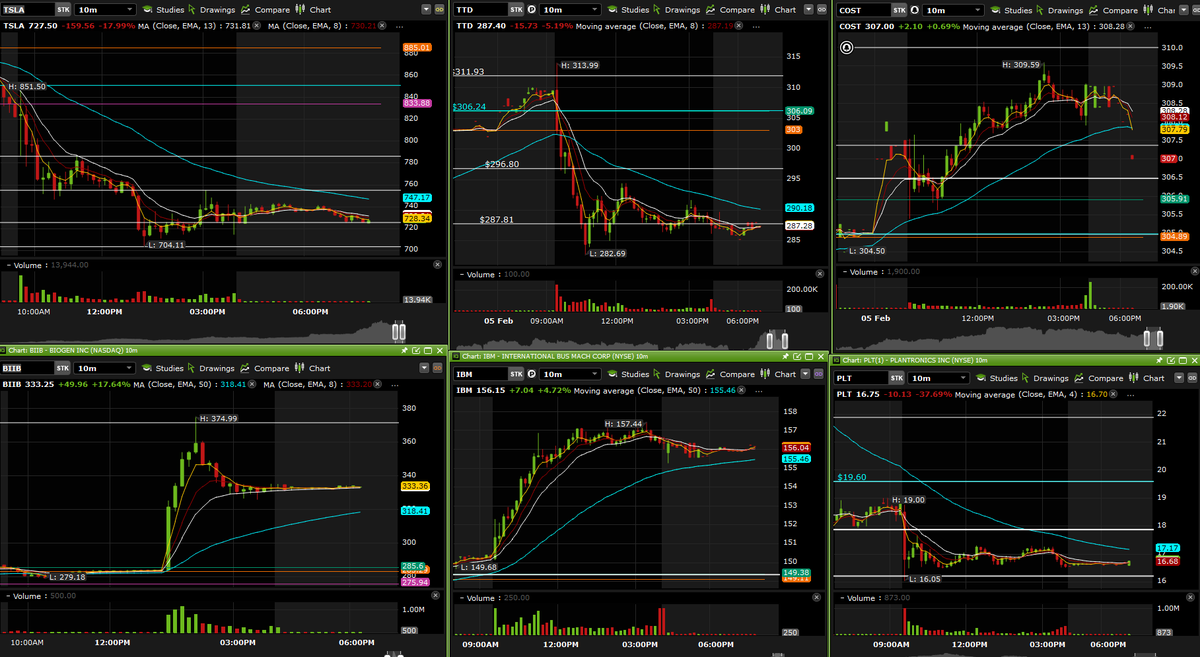The height and width of the screenshot is (657, 1200).
Task: Open Drawings on the IBM chart
Action: 677,374
